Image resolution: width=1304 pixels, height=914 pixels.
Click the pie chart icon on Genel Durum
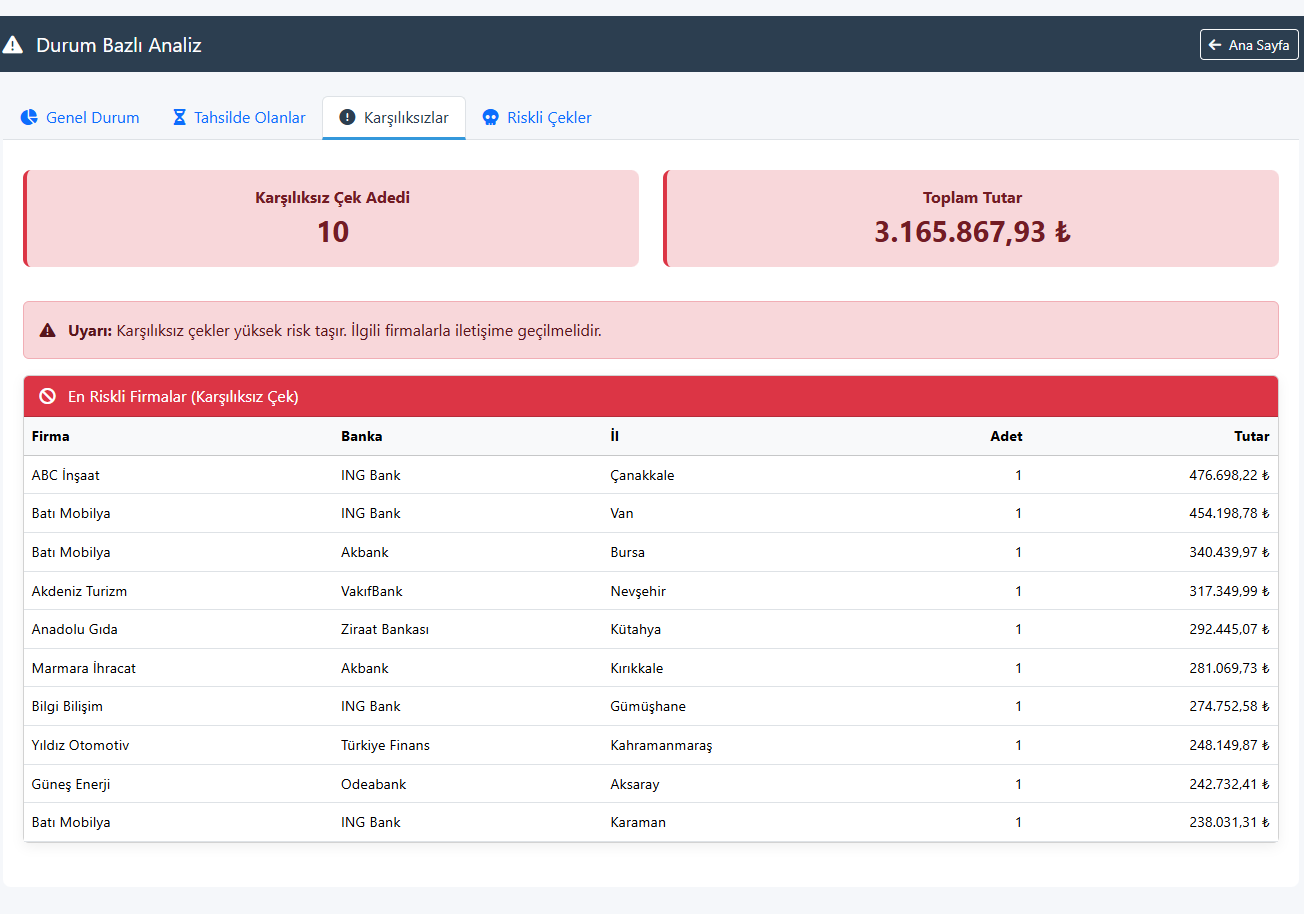pos(29,118)
